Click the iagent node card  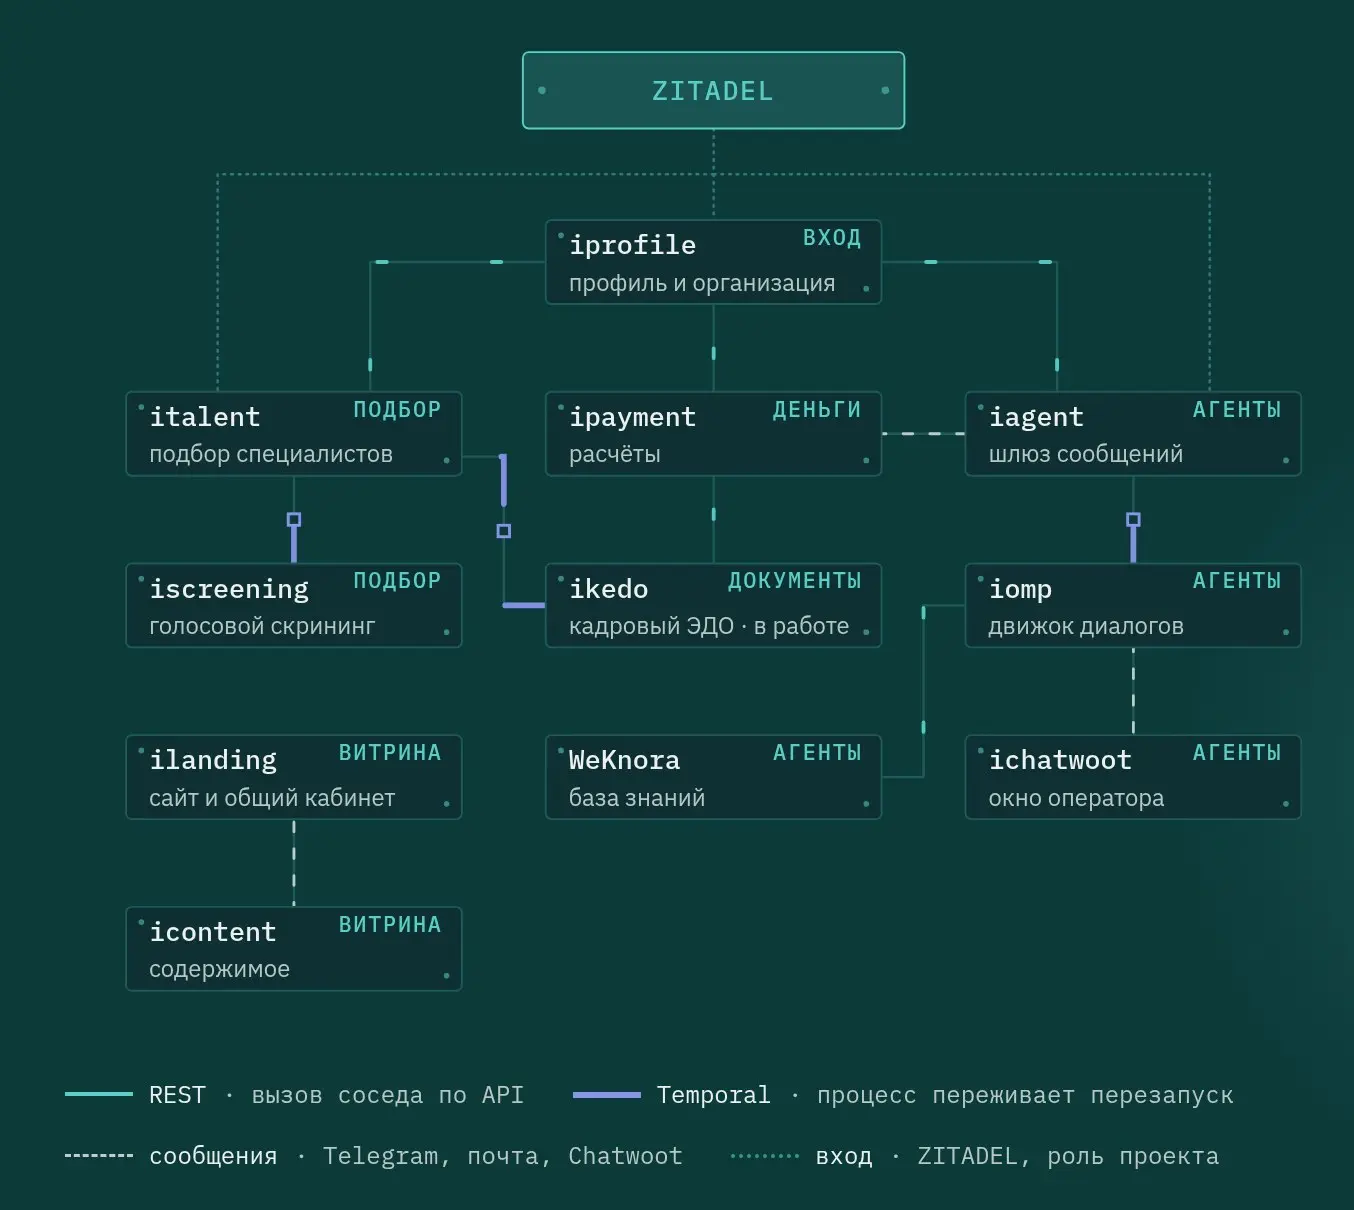pyautogui.click(x=1133, y=433)
